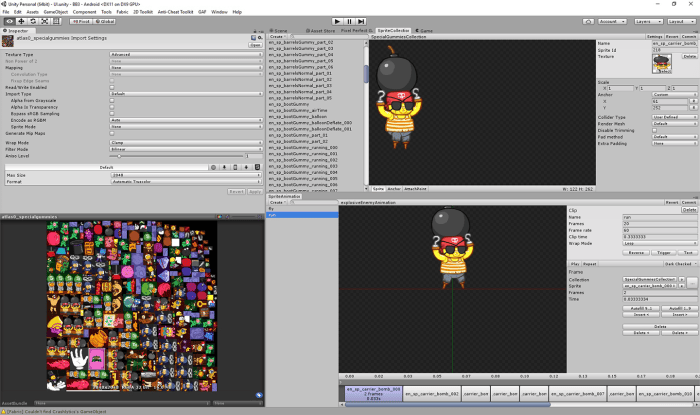Click the Pause playback button
Screen dimensions: 700x415
point(349,21)
